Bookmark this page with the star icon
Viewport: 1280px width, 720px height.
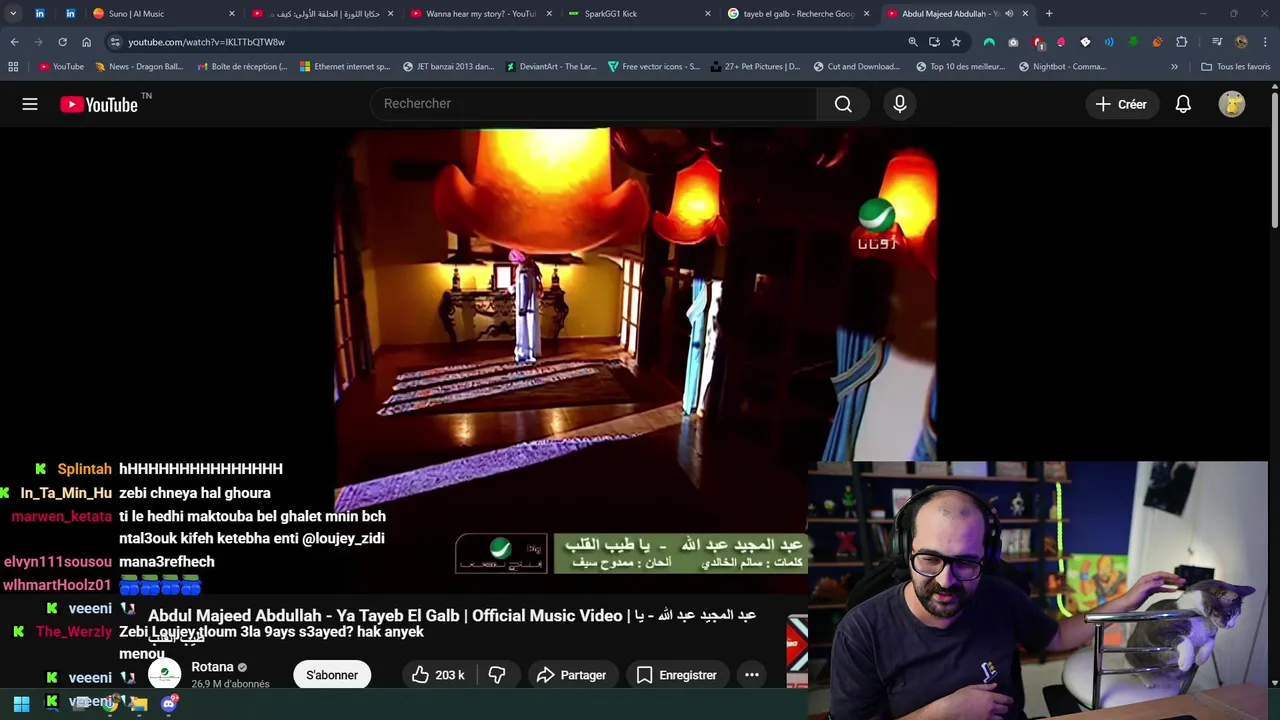(956, 42)
